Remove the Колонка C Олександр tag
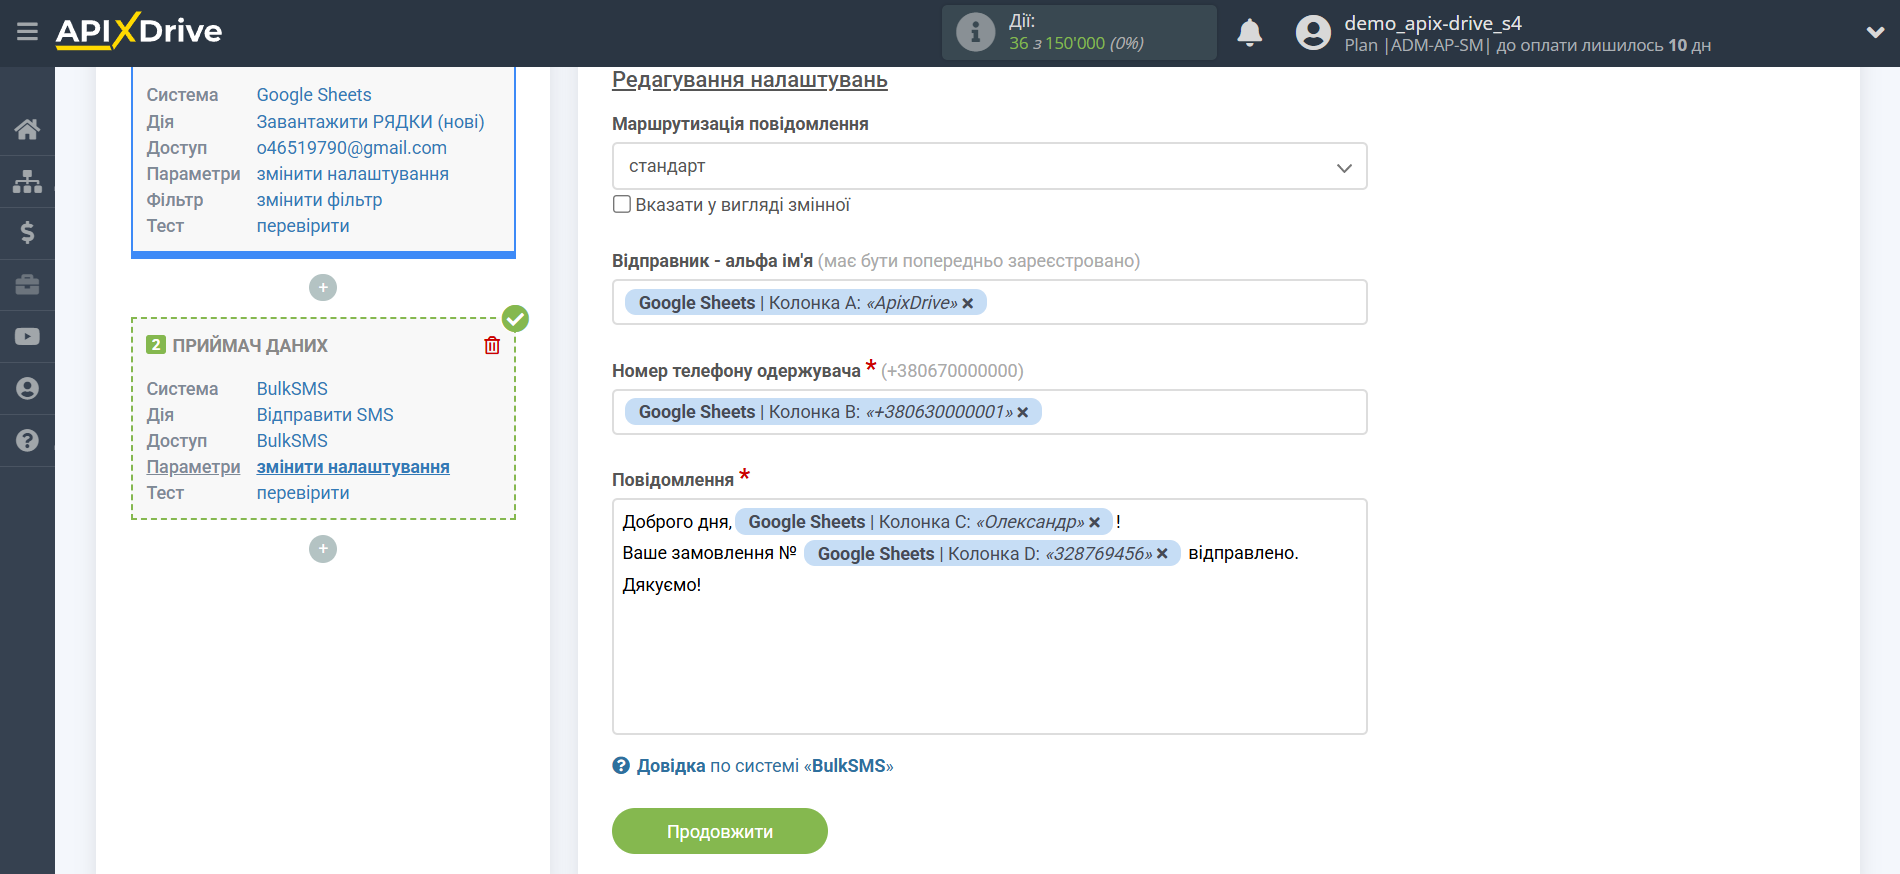The image size is (1900, 874). 1095,523
